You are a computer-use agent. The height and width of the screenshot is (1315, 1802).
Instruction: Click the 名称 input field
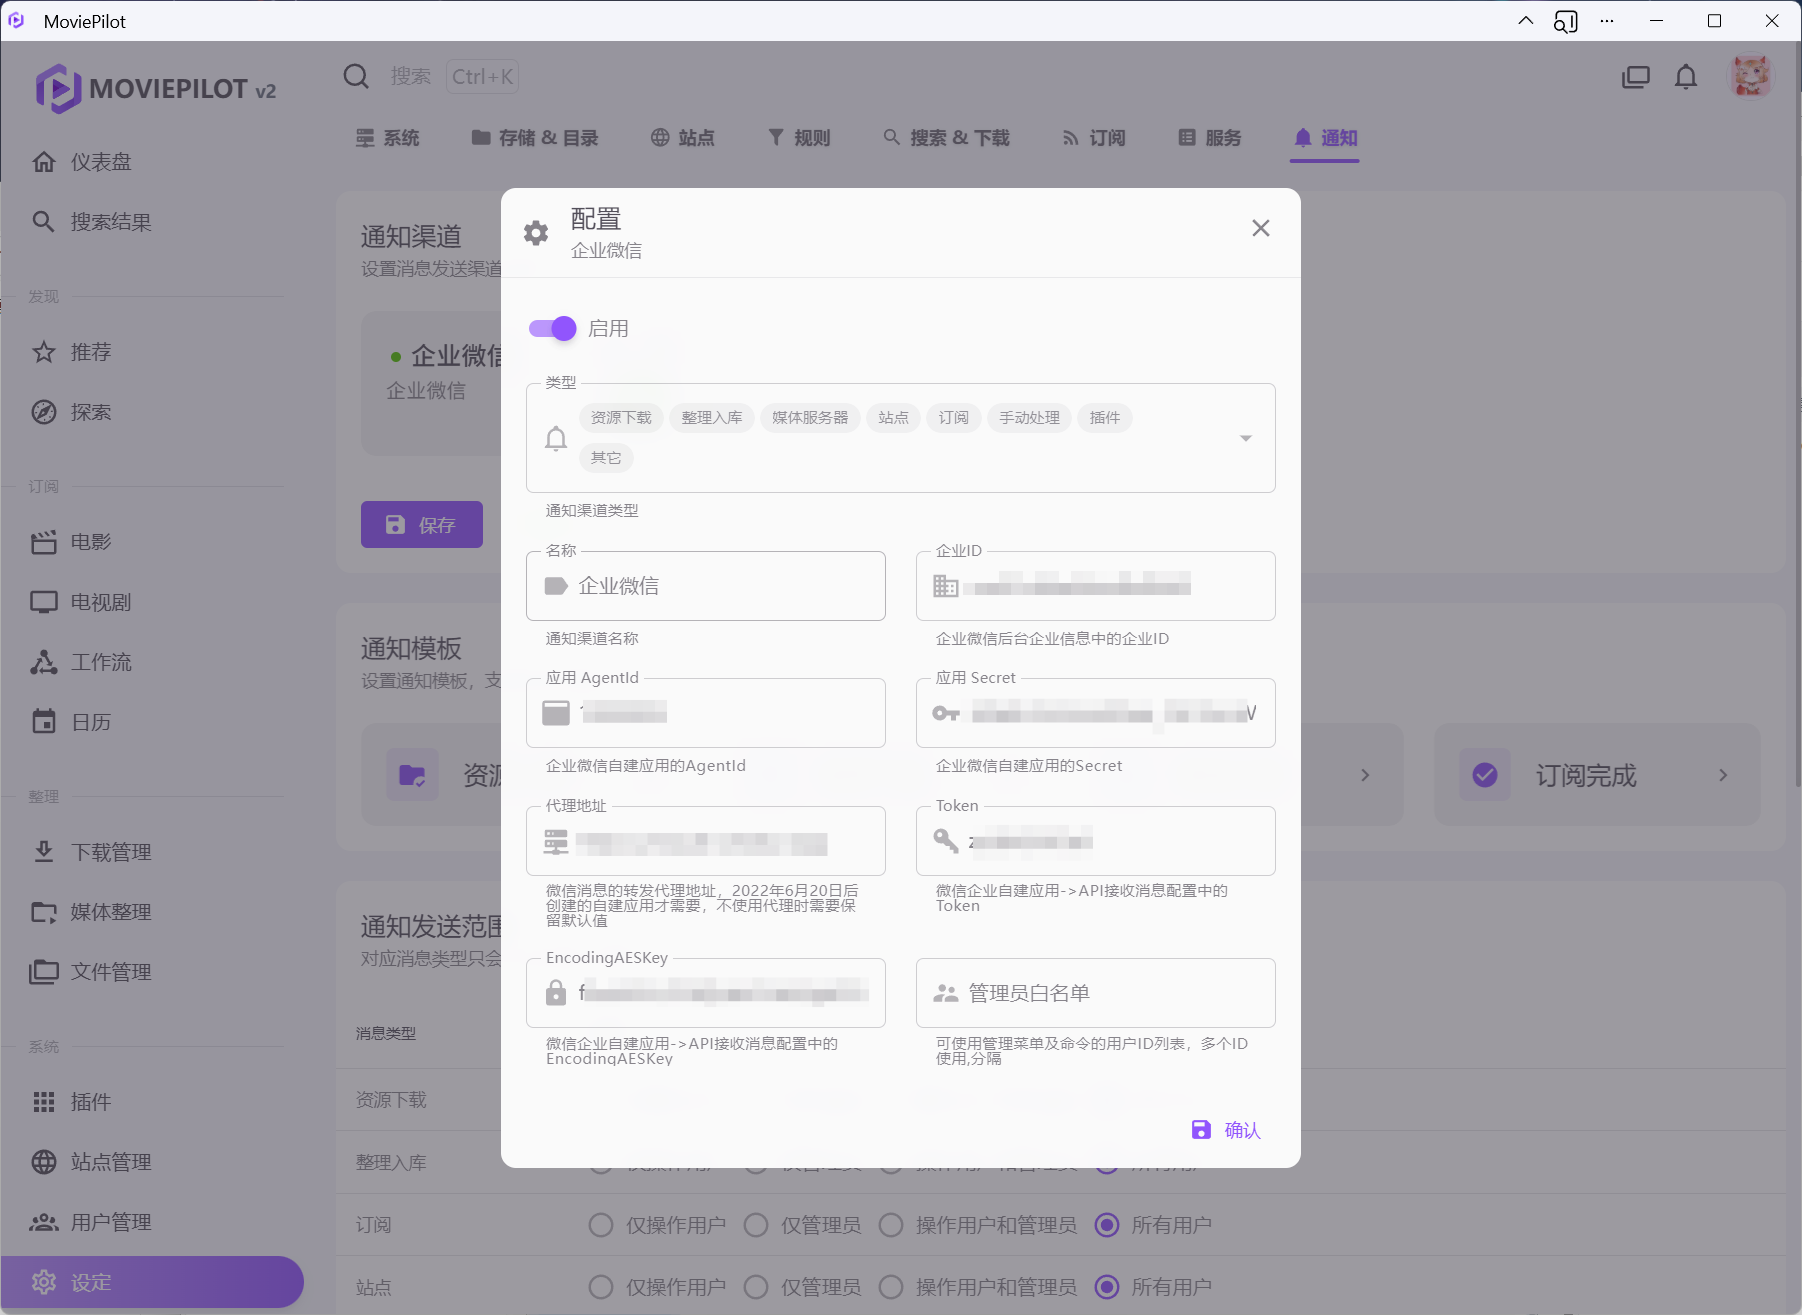click(x=720, y=586)
